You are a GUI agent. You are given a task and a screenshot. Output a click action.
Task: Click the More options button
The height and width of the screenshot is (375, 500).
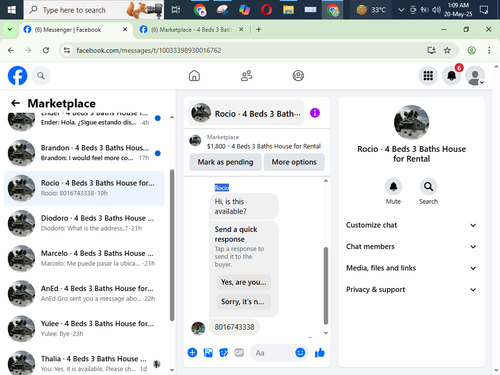tap(294, 162)
